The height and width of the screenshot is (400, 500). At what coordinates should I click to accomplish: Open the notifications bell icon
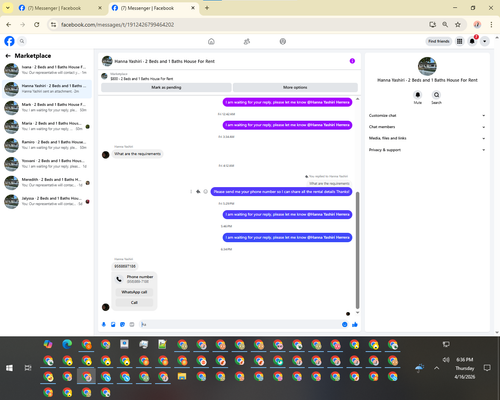pos(472,41)
